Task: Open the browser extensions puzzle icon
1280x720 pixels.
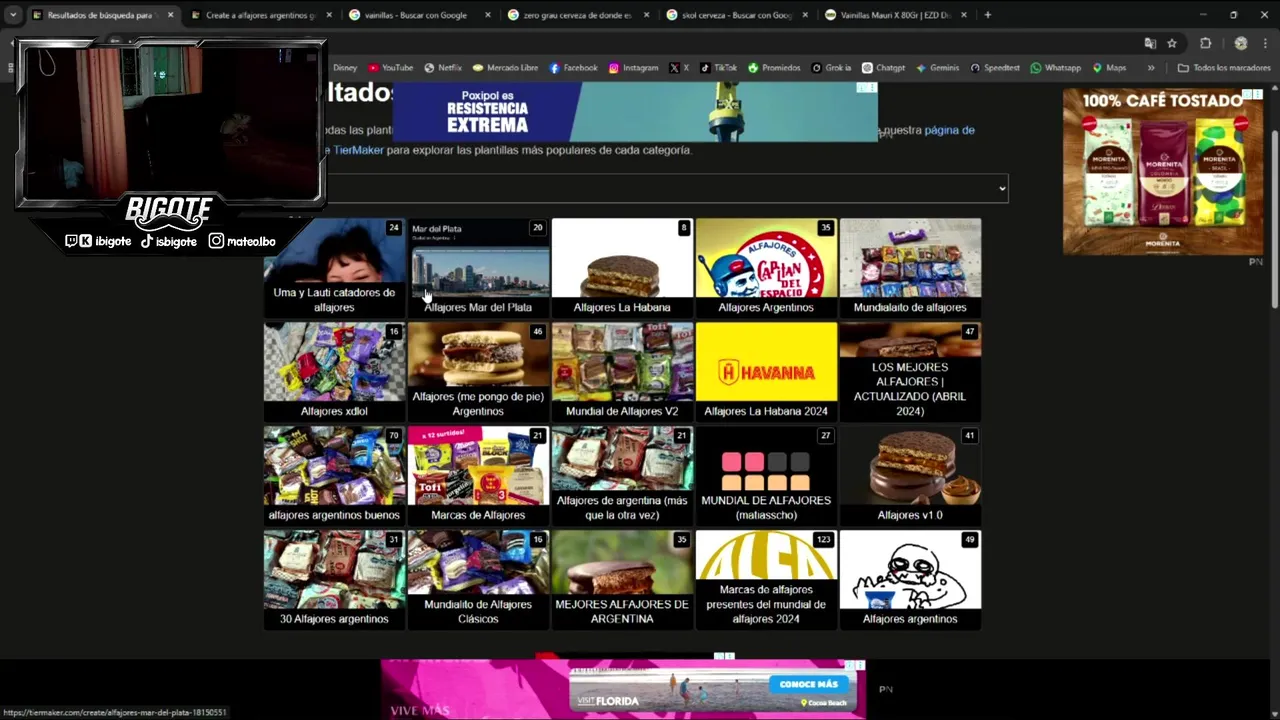Action: coord(1206,43)
